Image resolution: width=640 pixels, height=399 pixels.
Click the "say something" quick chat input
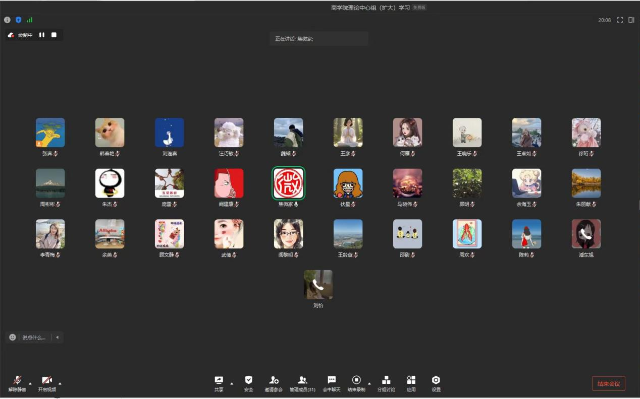click(x=34, y=337)
